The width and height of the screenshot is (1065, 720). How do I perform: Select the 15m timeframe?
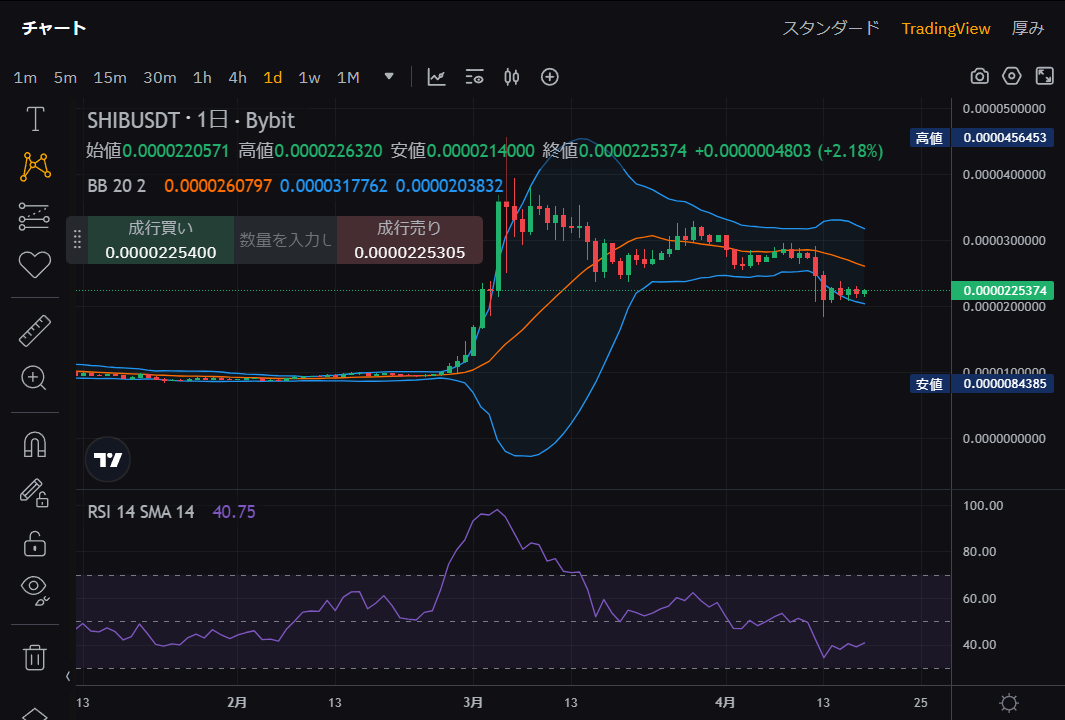click(x=110, y=77)
